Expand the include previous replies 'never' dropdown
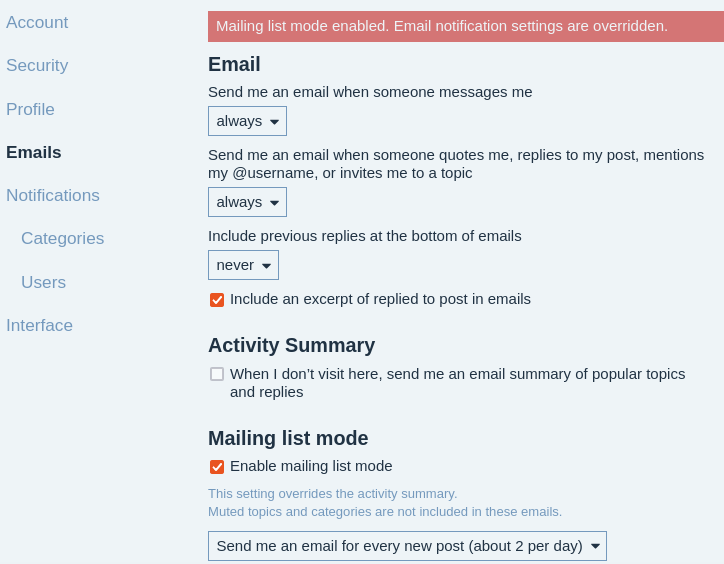The image size is (724, 564). 243,265
